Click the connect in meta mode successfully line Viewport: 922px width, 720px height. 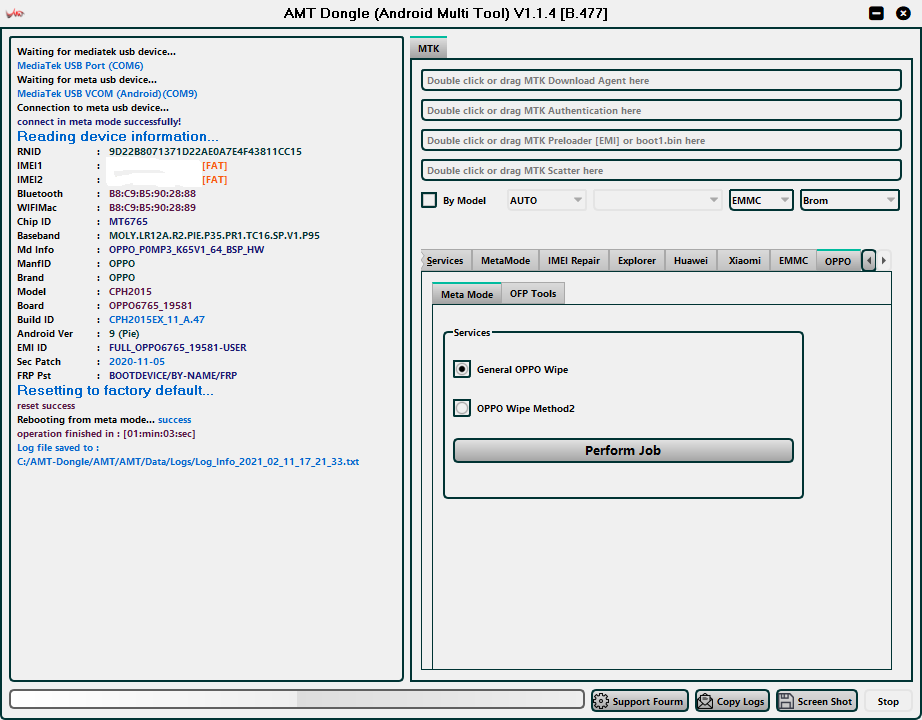(x=99, y=122)
